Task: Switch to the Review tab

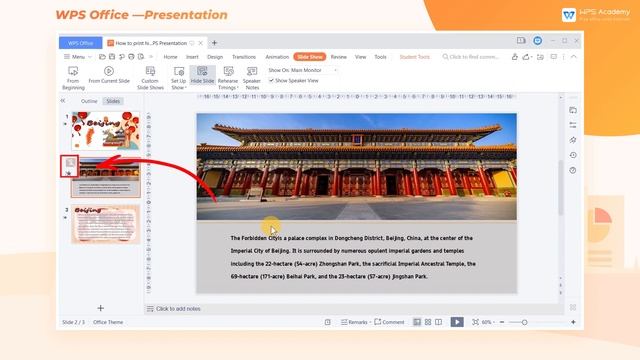Action: (338, 57)
